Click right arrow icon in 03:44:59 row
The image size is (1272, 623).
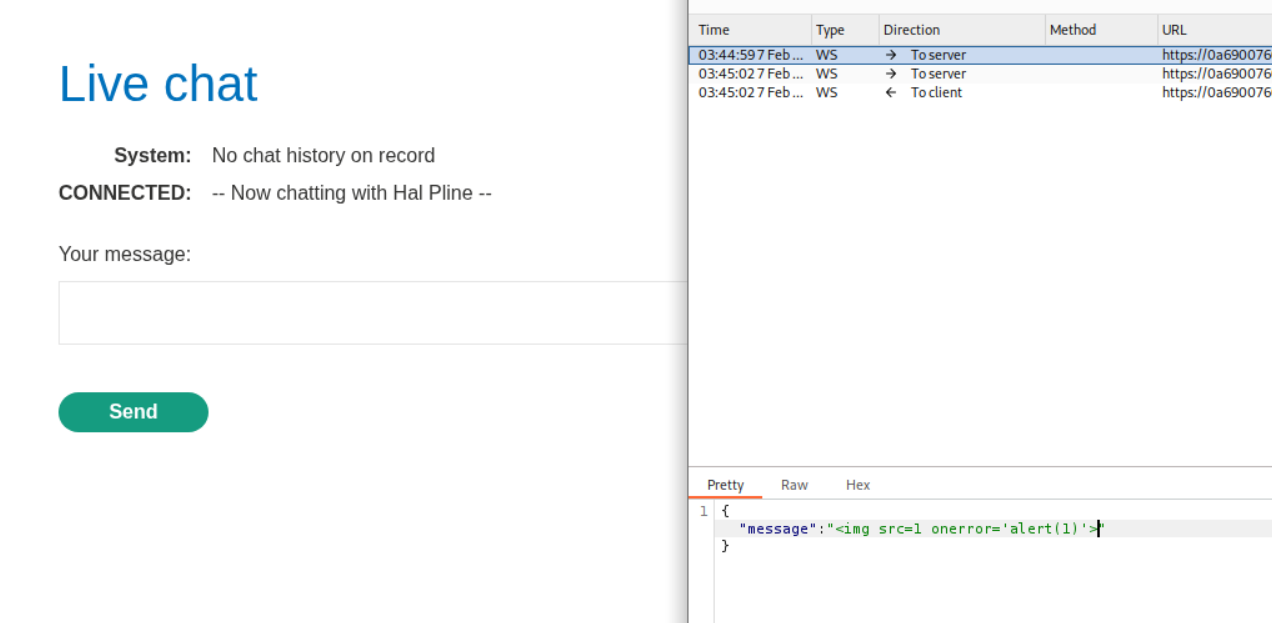tap(891, 55)
